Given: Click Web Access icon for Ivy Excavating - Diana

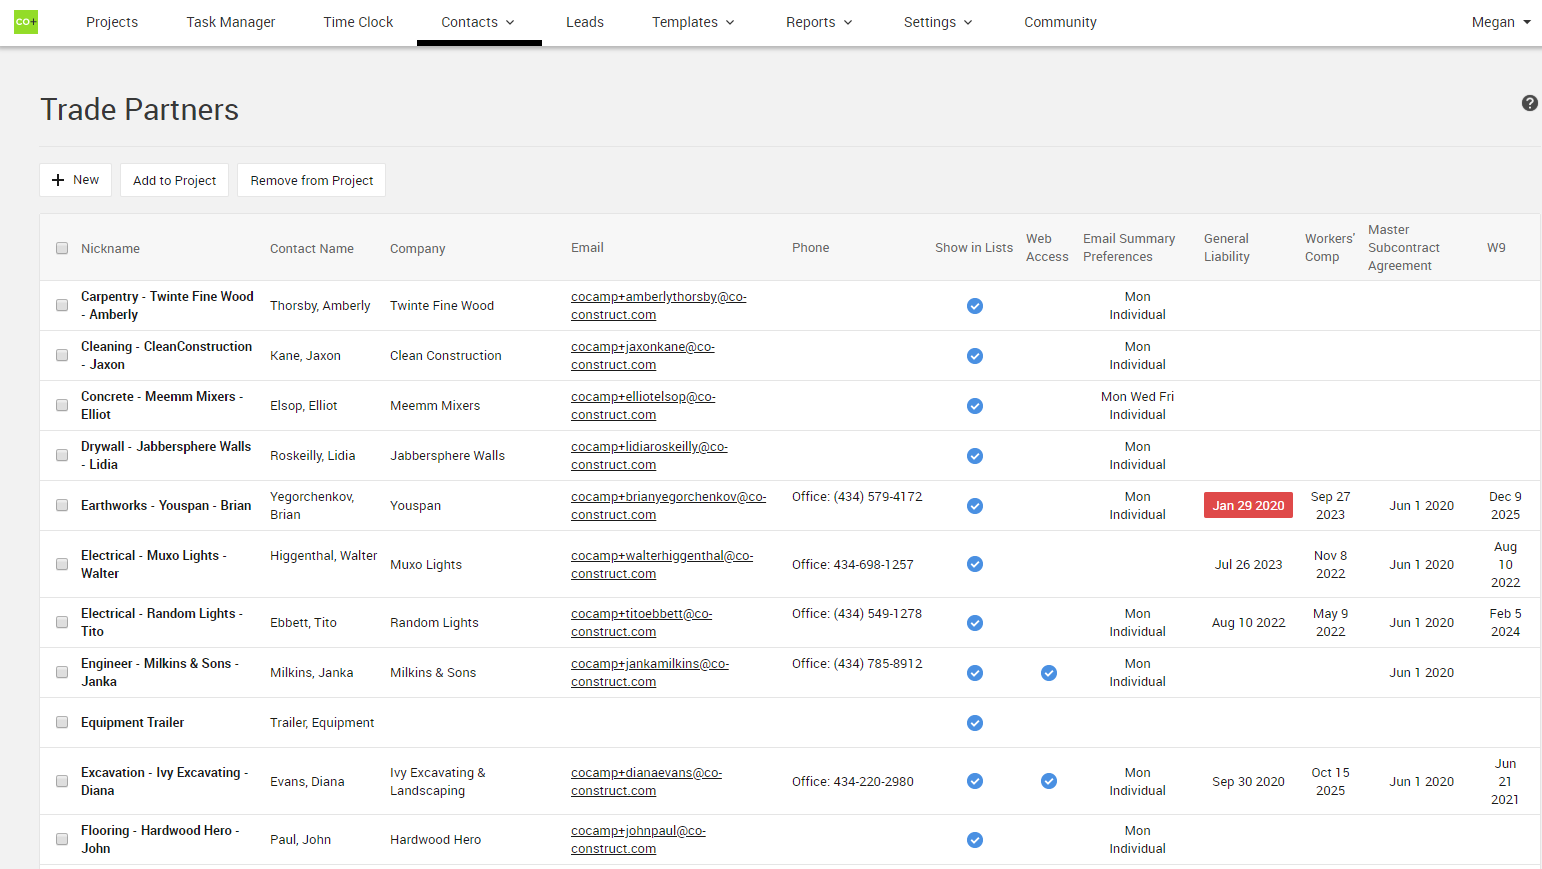Looking at the screenshot, I should (x=1049, y=781).
